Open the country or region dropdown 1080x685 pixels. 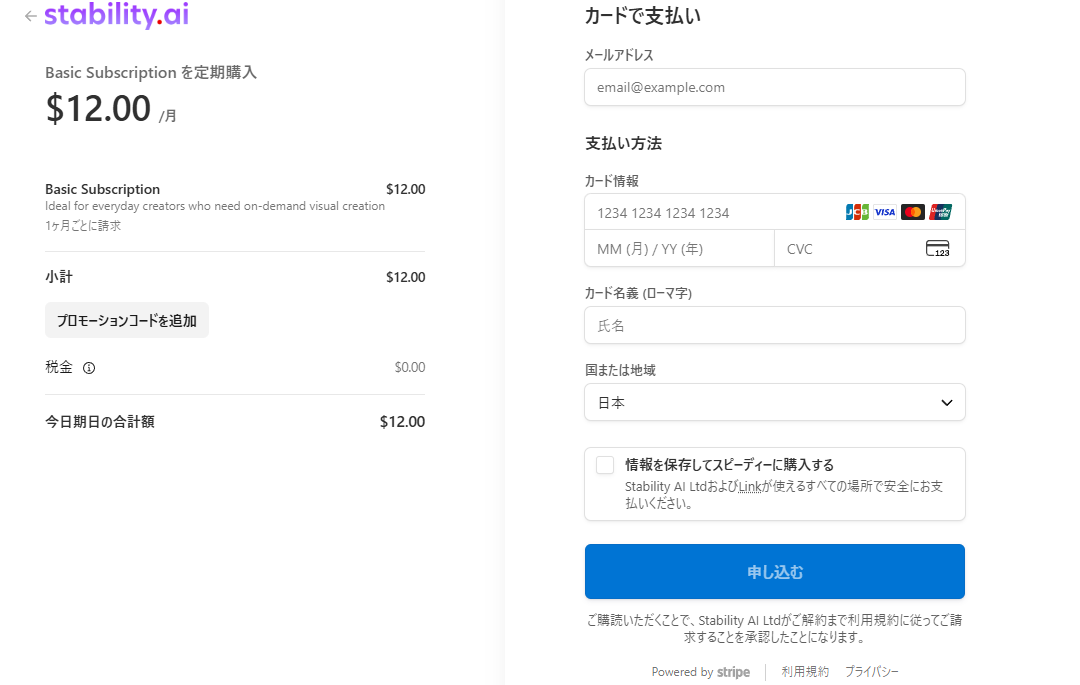tap(774, 402)
